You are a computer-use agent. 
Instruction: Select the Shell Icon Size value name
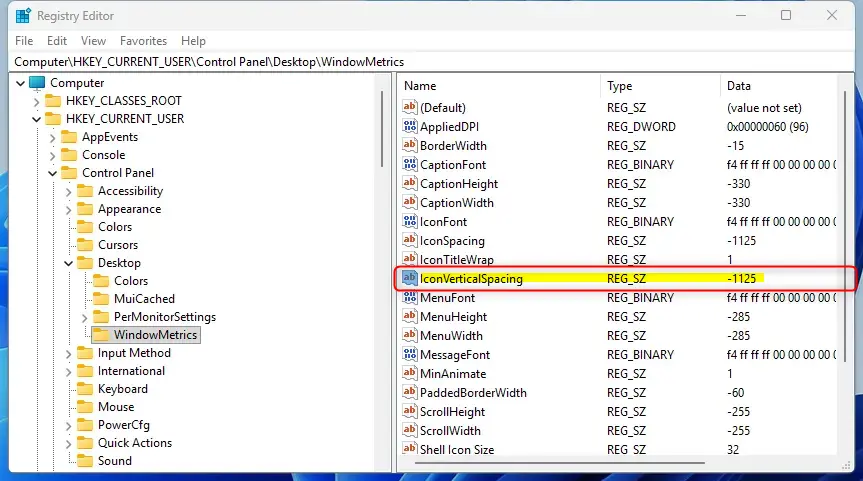click(457, 450)
